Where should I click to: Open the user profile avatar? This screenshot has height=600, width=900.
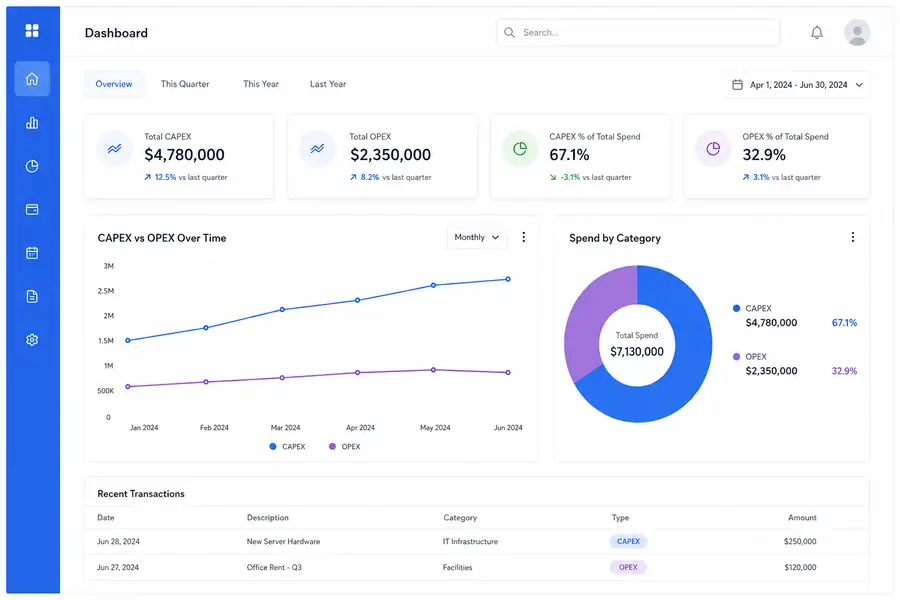(x=857, y=33)
